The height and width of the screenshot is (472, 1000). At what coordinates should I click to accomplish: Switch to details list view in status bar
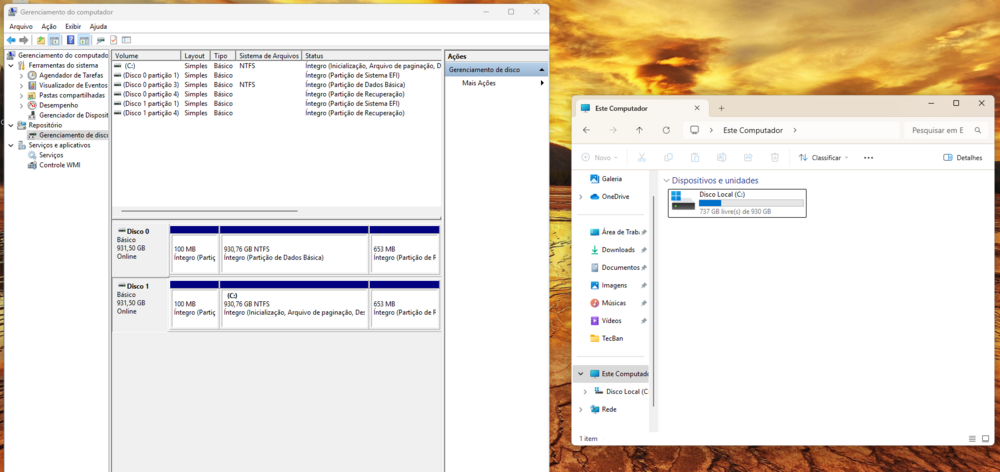click(972, 439)
